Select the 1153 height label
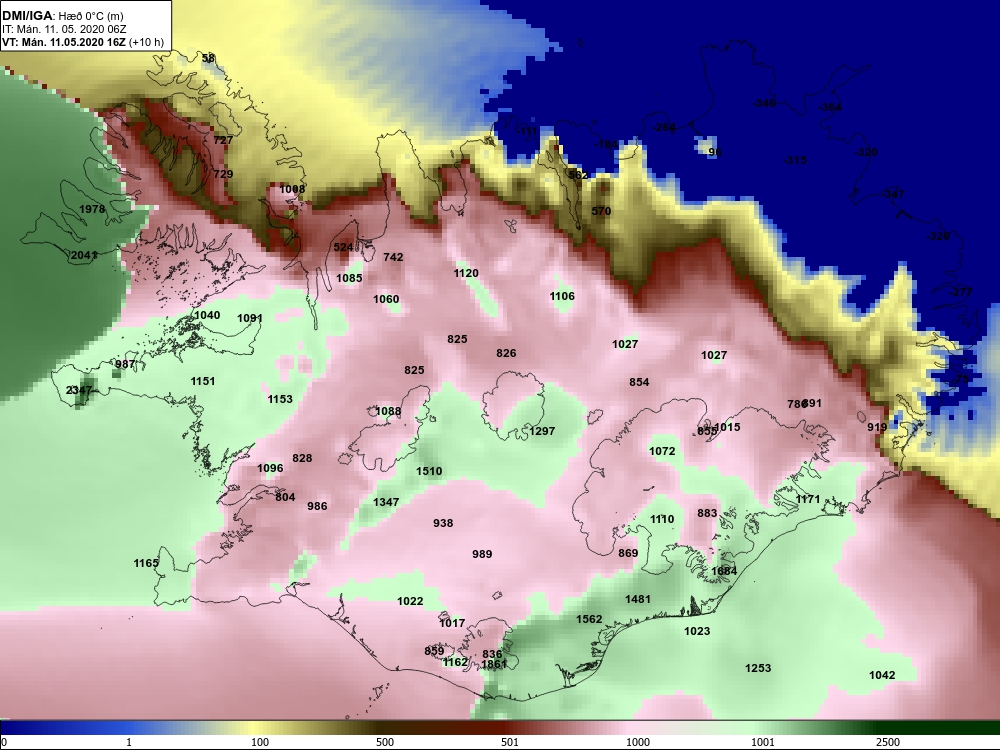1000x750 pixels. 280,399
